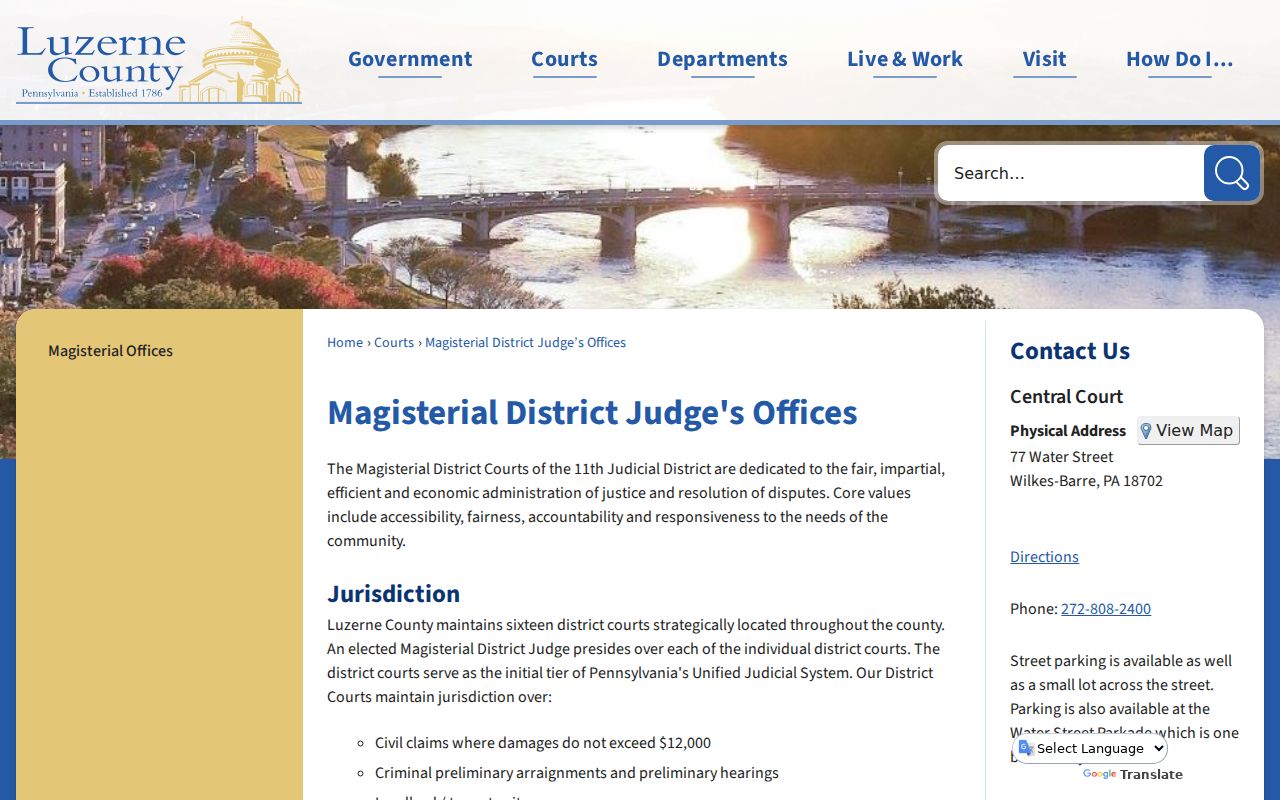Open the Select Language dropdown

click(x=1090, y=748)
